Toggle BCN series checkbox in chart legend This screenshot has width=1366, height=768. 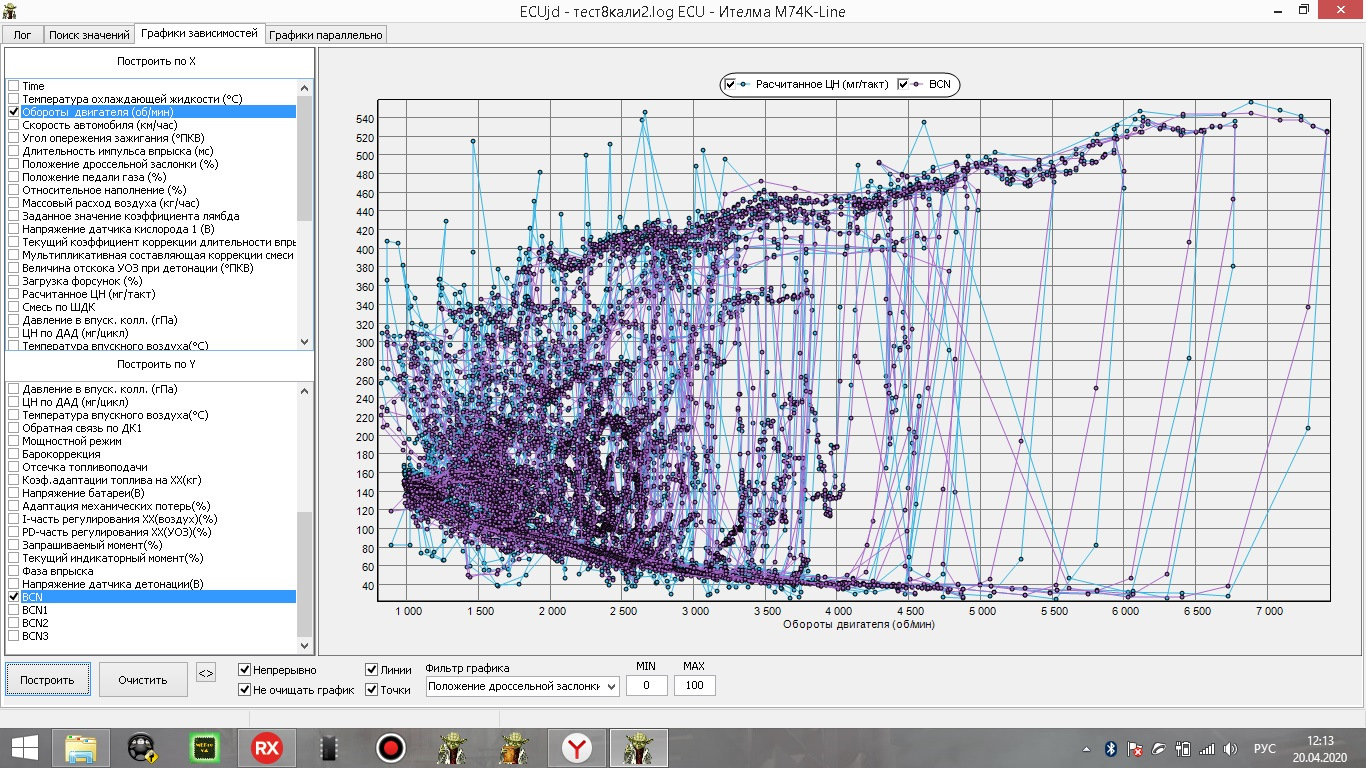[904, 85]
